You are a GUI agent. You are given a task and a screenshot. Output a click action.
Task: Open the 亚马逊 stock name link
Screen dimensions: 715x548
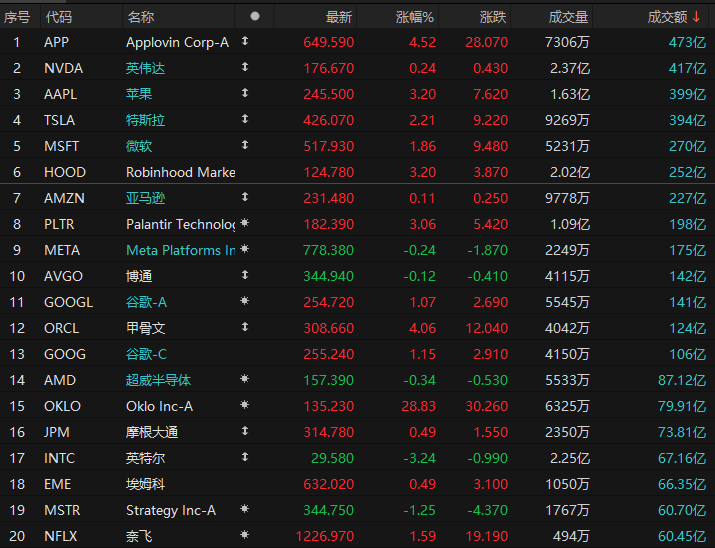click(x=145, y=198)
